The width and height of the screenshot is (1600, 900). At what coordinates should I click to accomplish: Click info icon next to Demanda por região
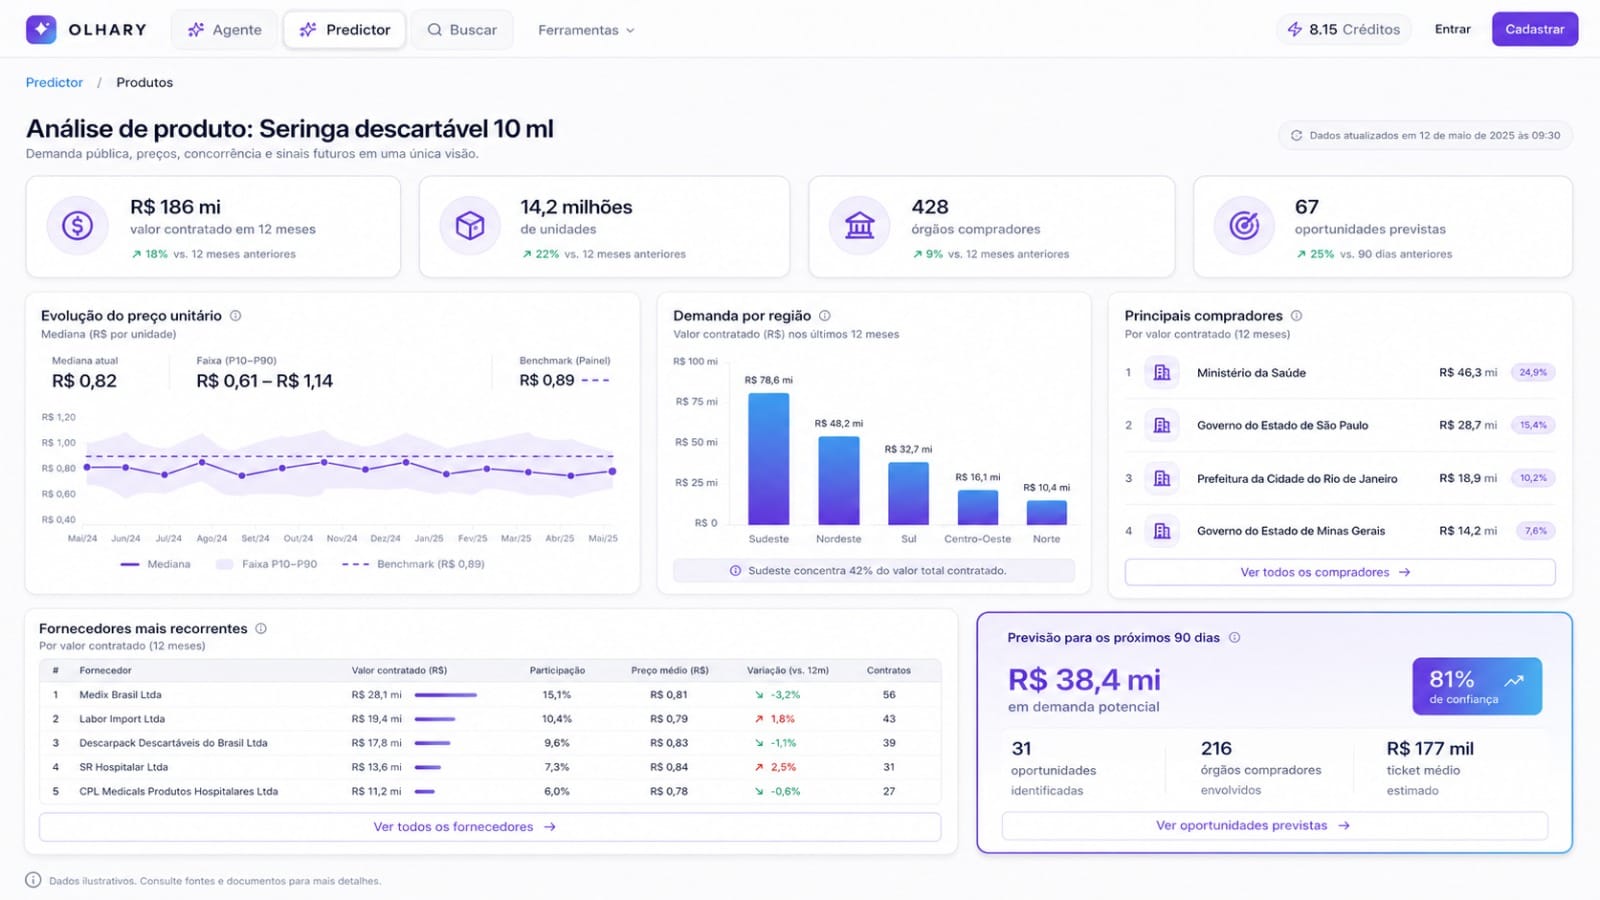pos(825,316)
